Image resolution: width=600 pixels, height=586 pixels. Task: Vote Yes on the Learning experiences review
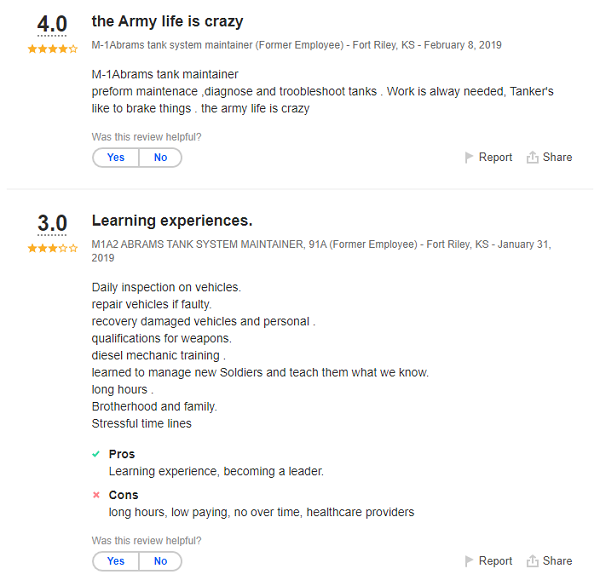pos(116,561)
